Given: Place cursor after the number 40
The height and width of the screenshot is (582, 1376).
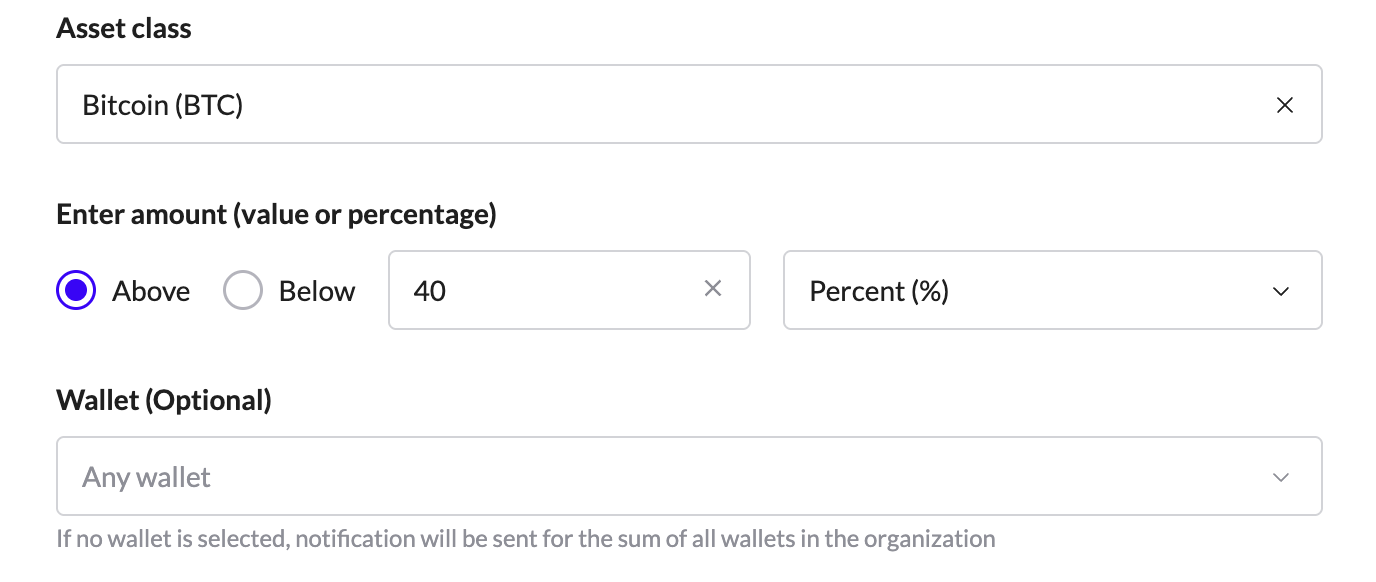Looking at the screenshot, I should click(x=449, y=291).
